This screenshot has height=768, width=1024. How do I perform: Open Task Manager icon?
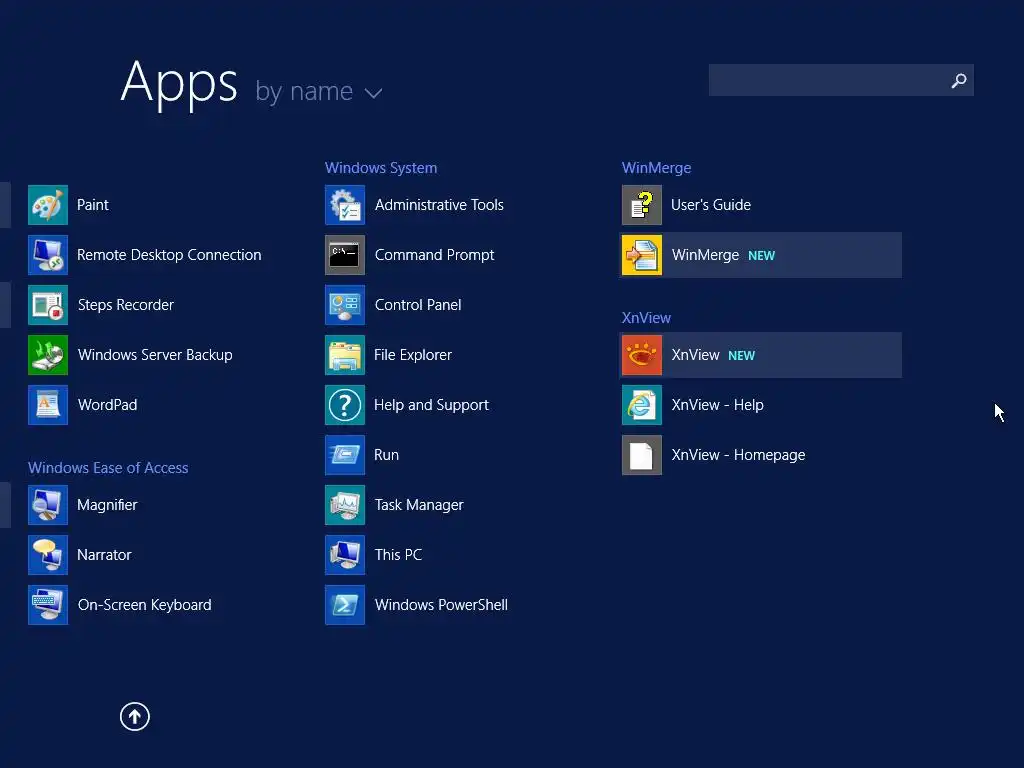(345, 505)
